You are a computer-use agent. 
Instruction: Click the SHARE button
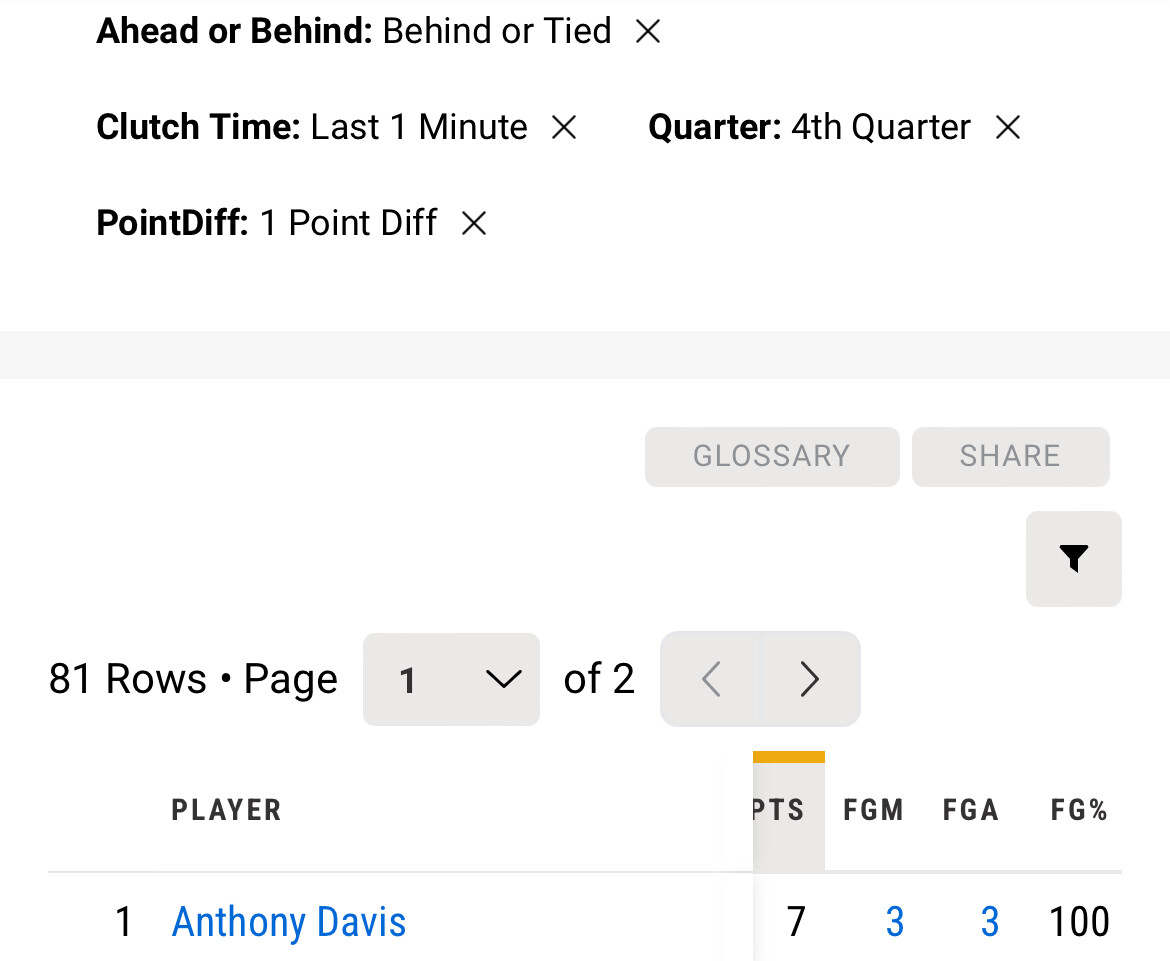[x=1010, y=456]
